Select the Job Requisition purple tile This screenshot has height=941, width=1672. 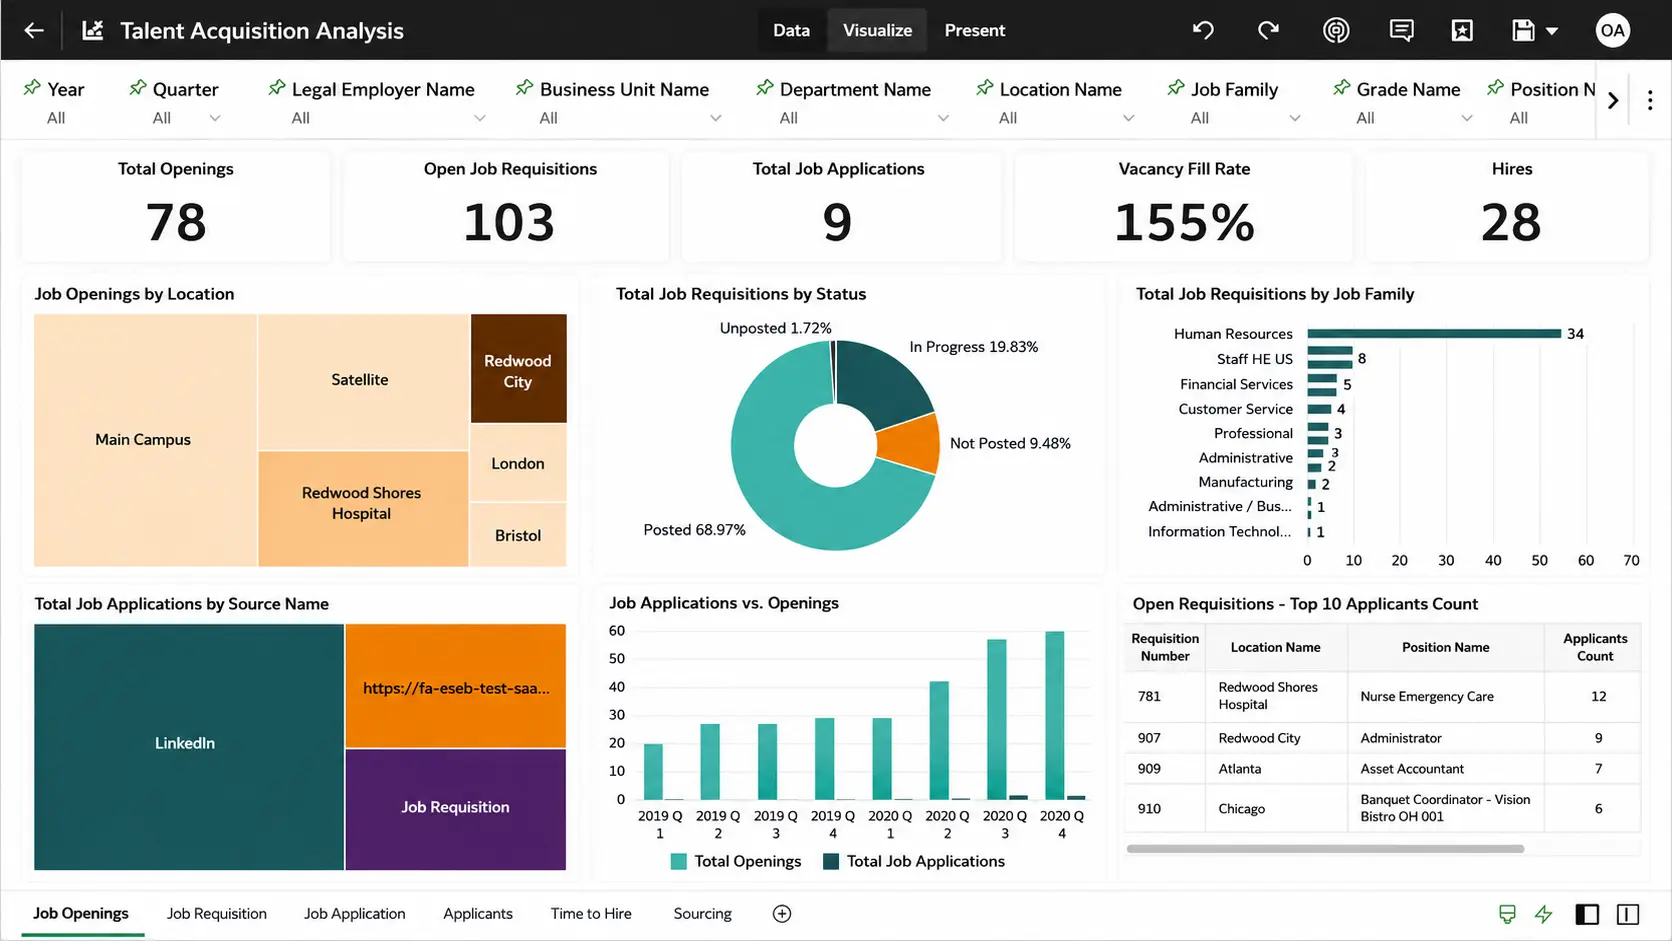tap(456, 809)
